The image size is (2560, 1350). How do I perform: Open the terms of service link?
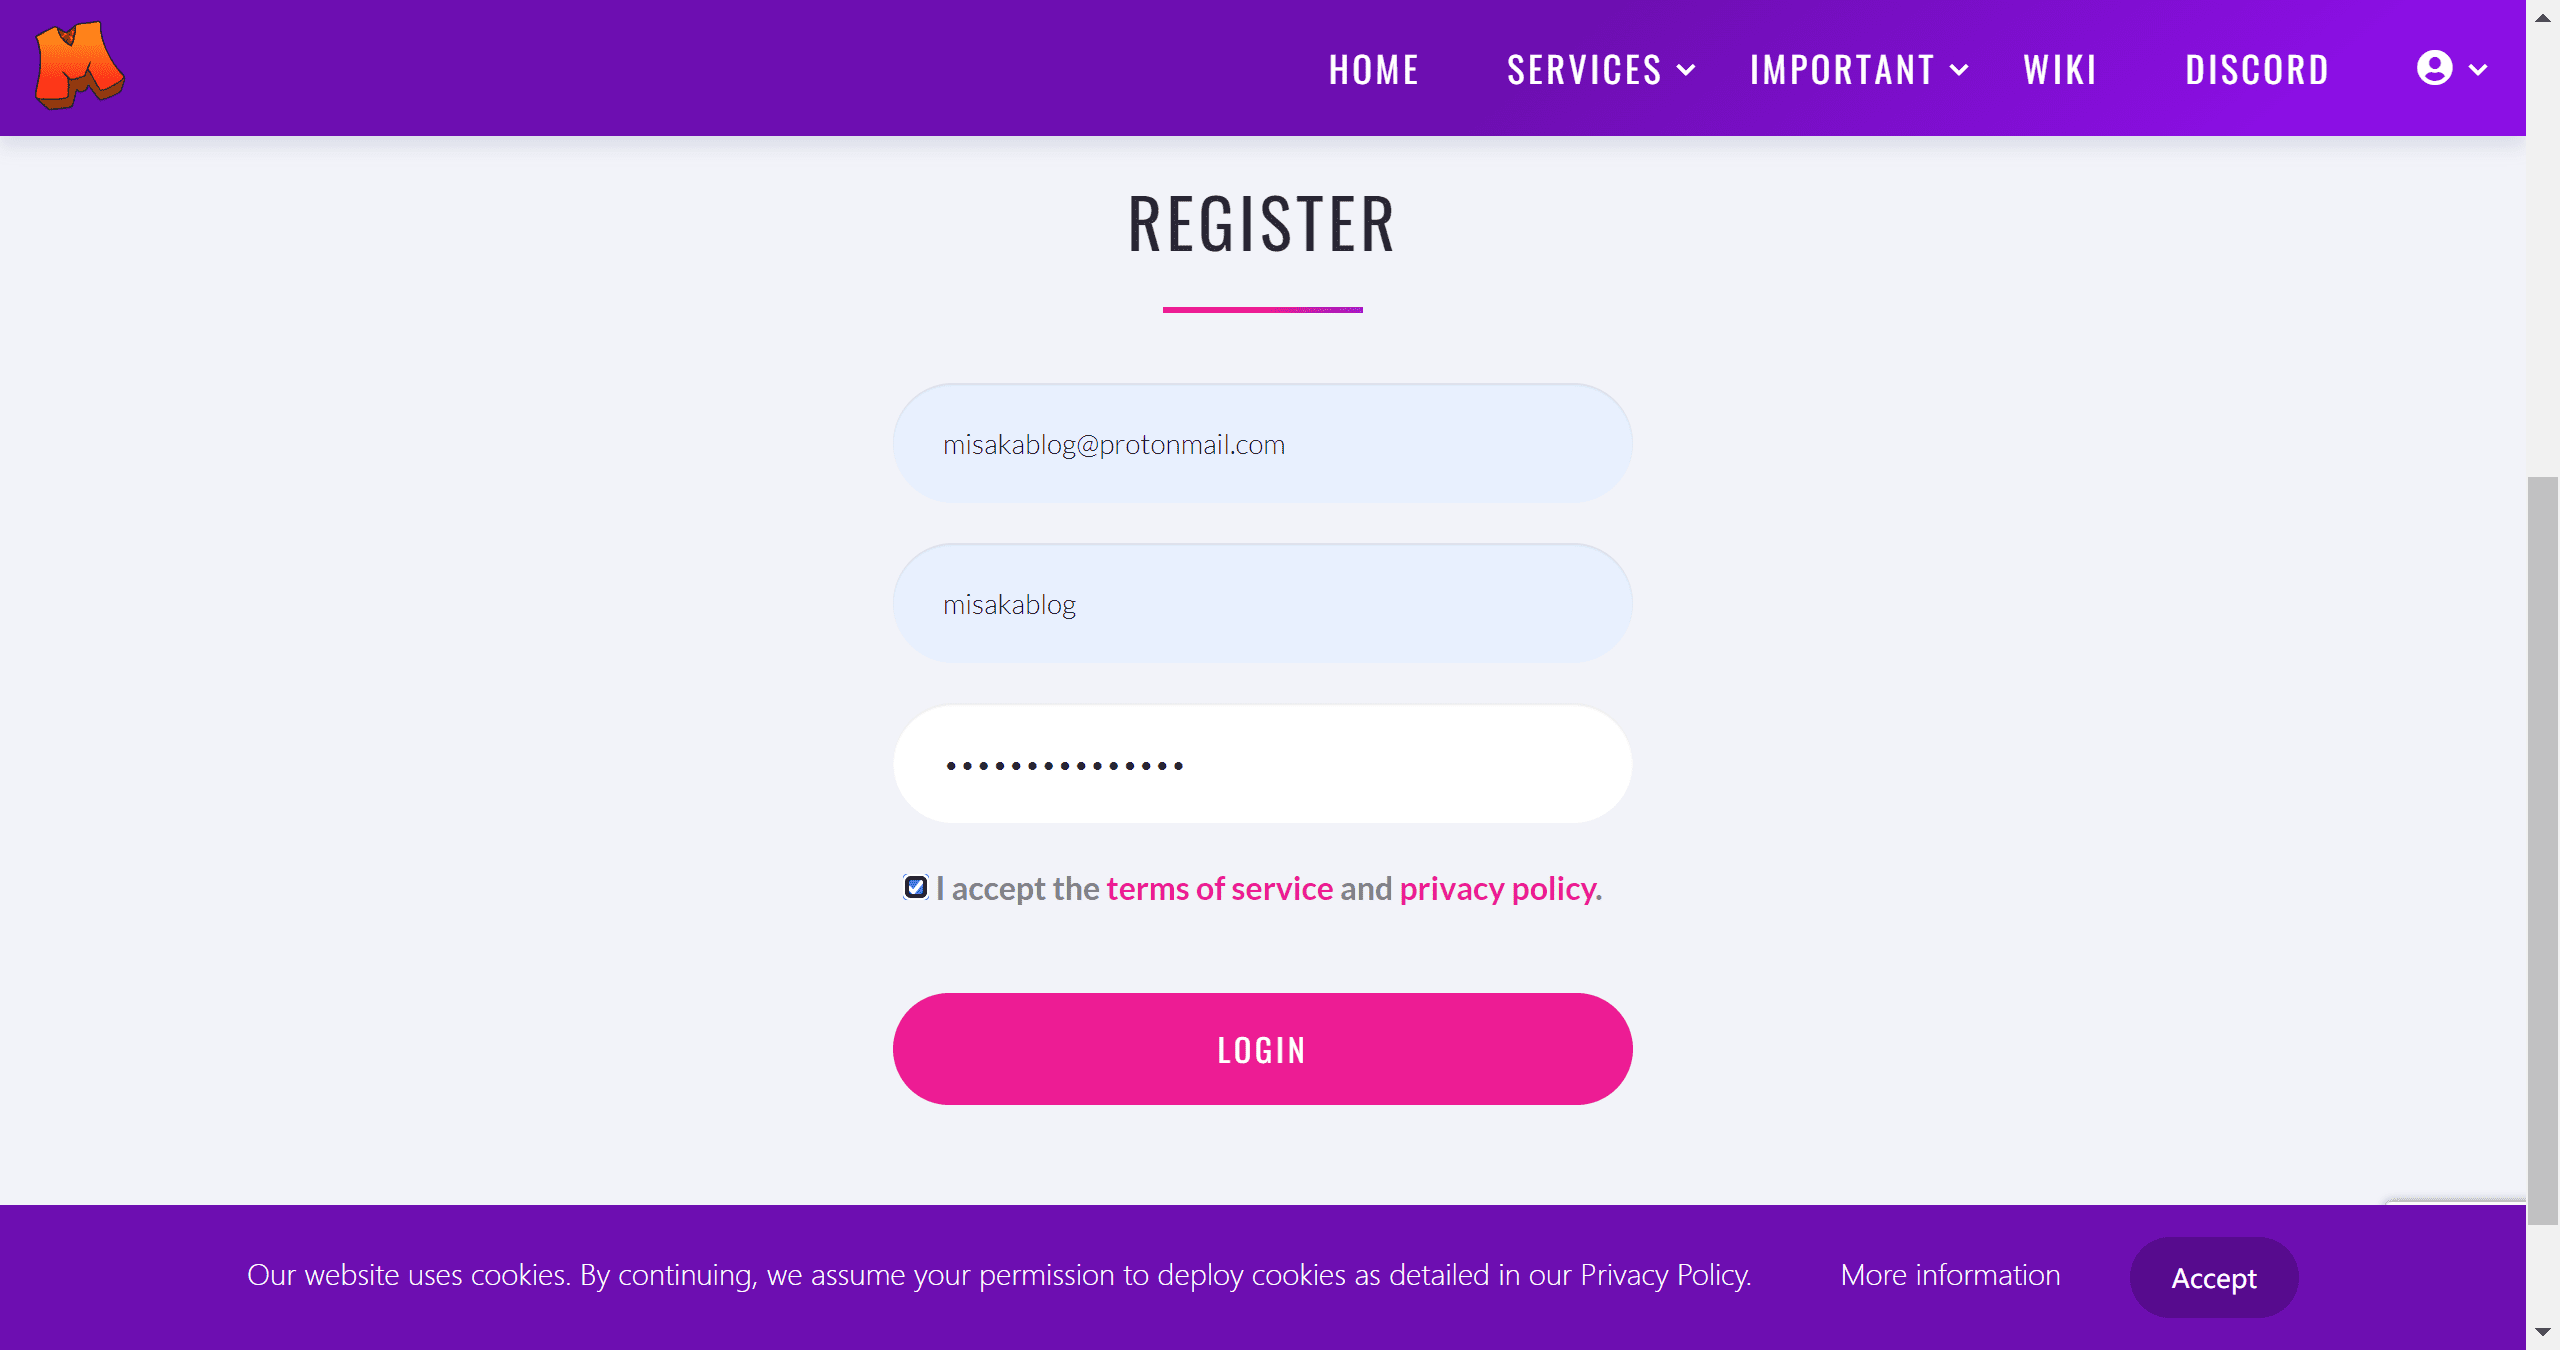[x=1219, y=888]
